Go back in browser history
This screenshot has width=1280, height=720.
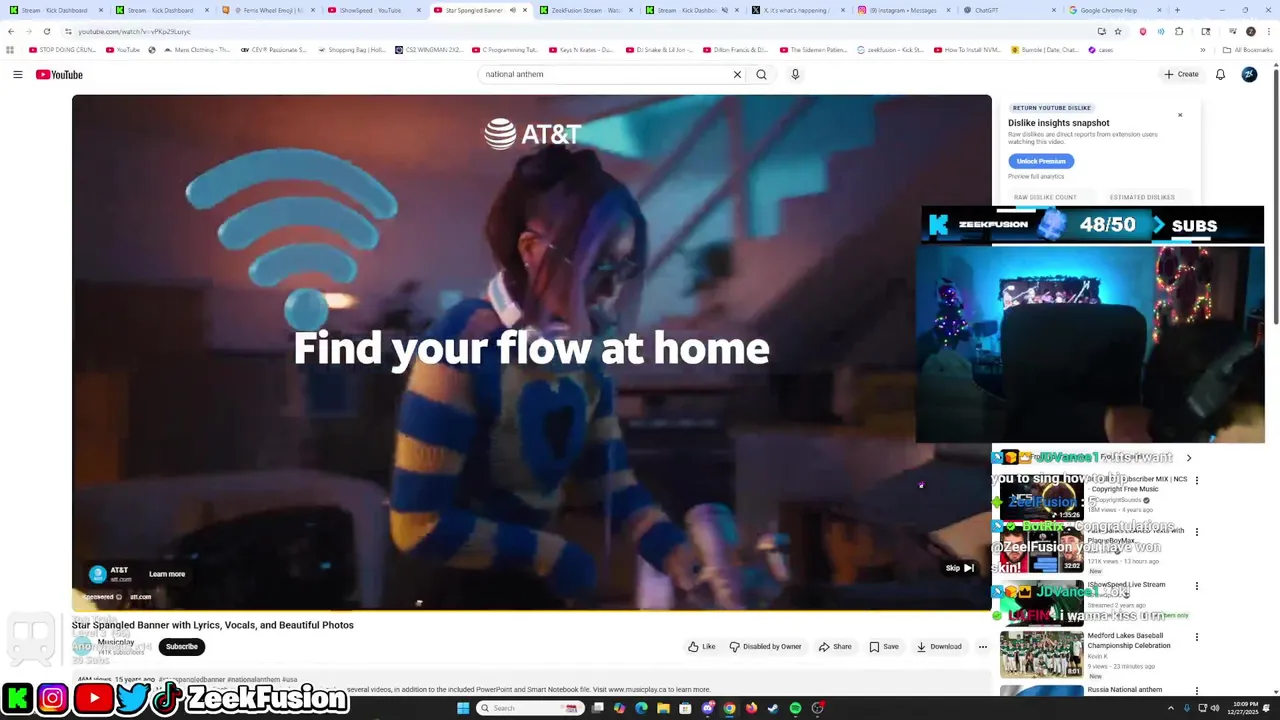(11, 32)
